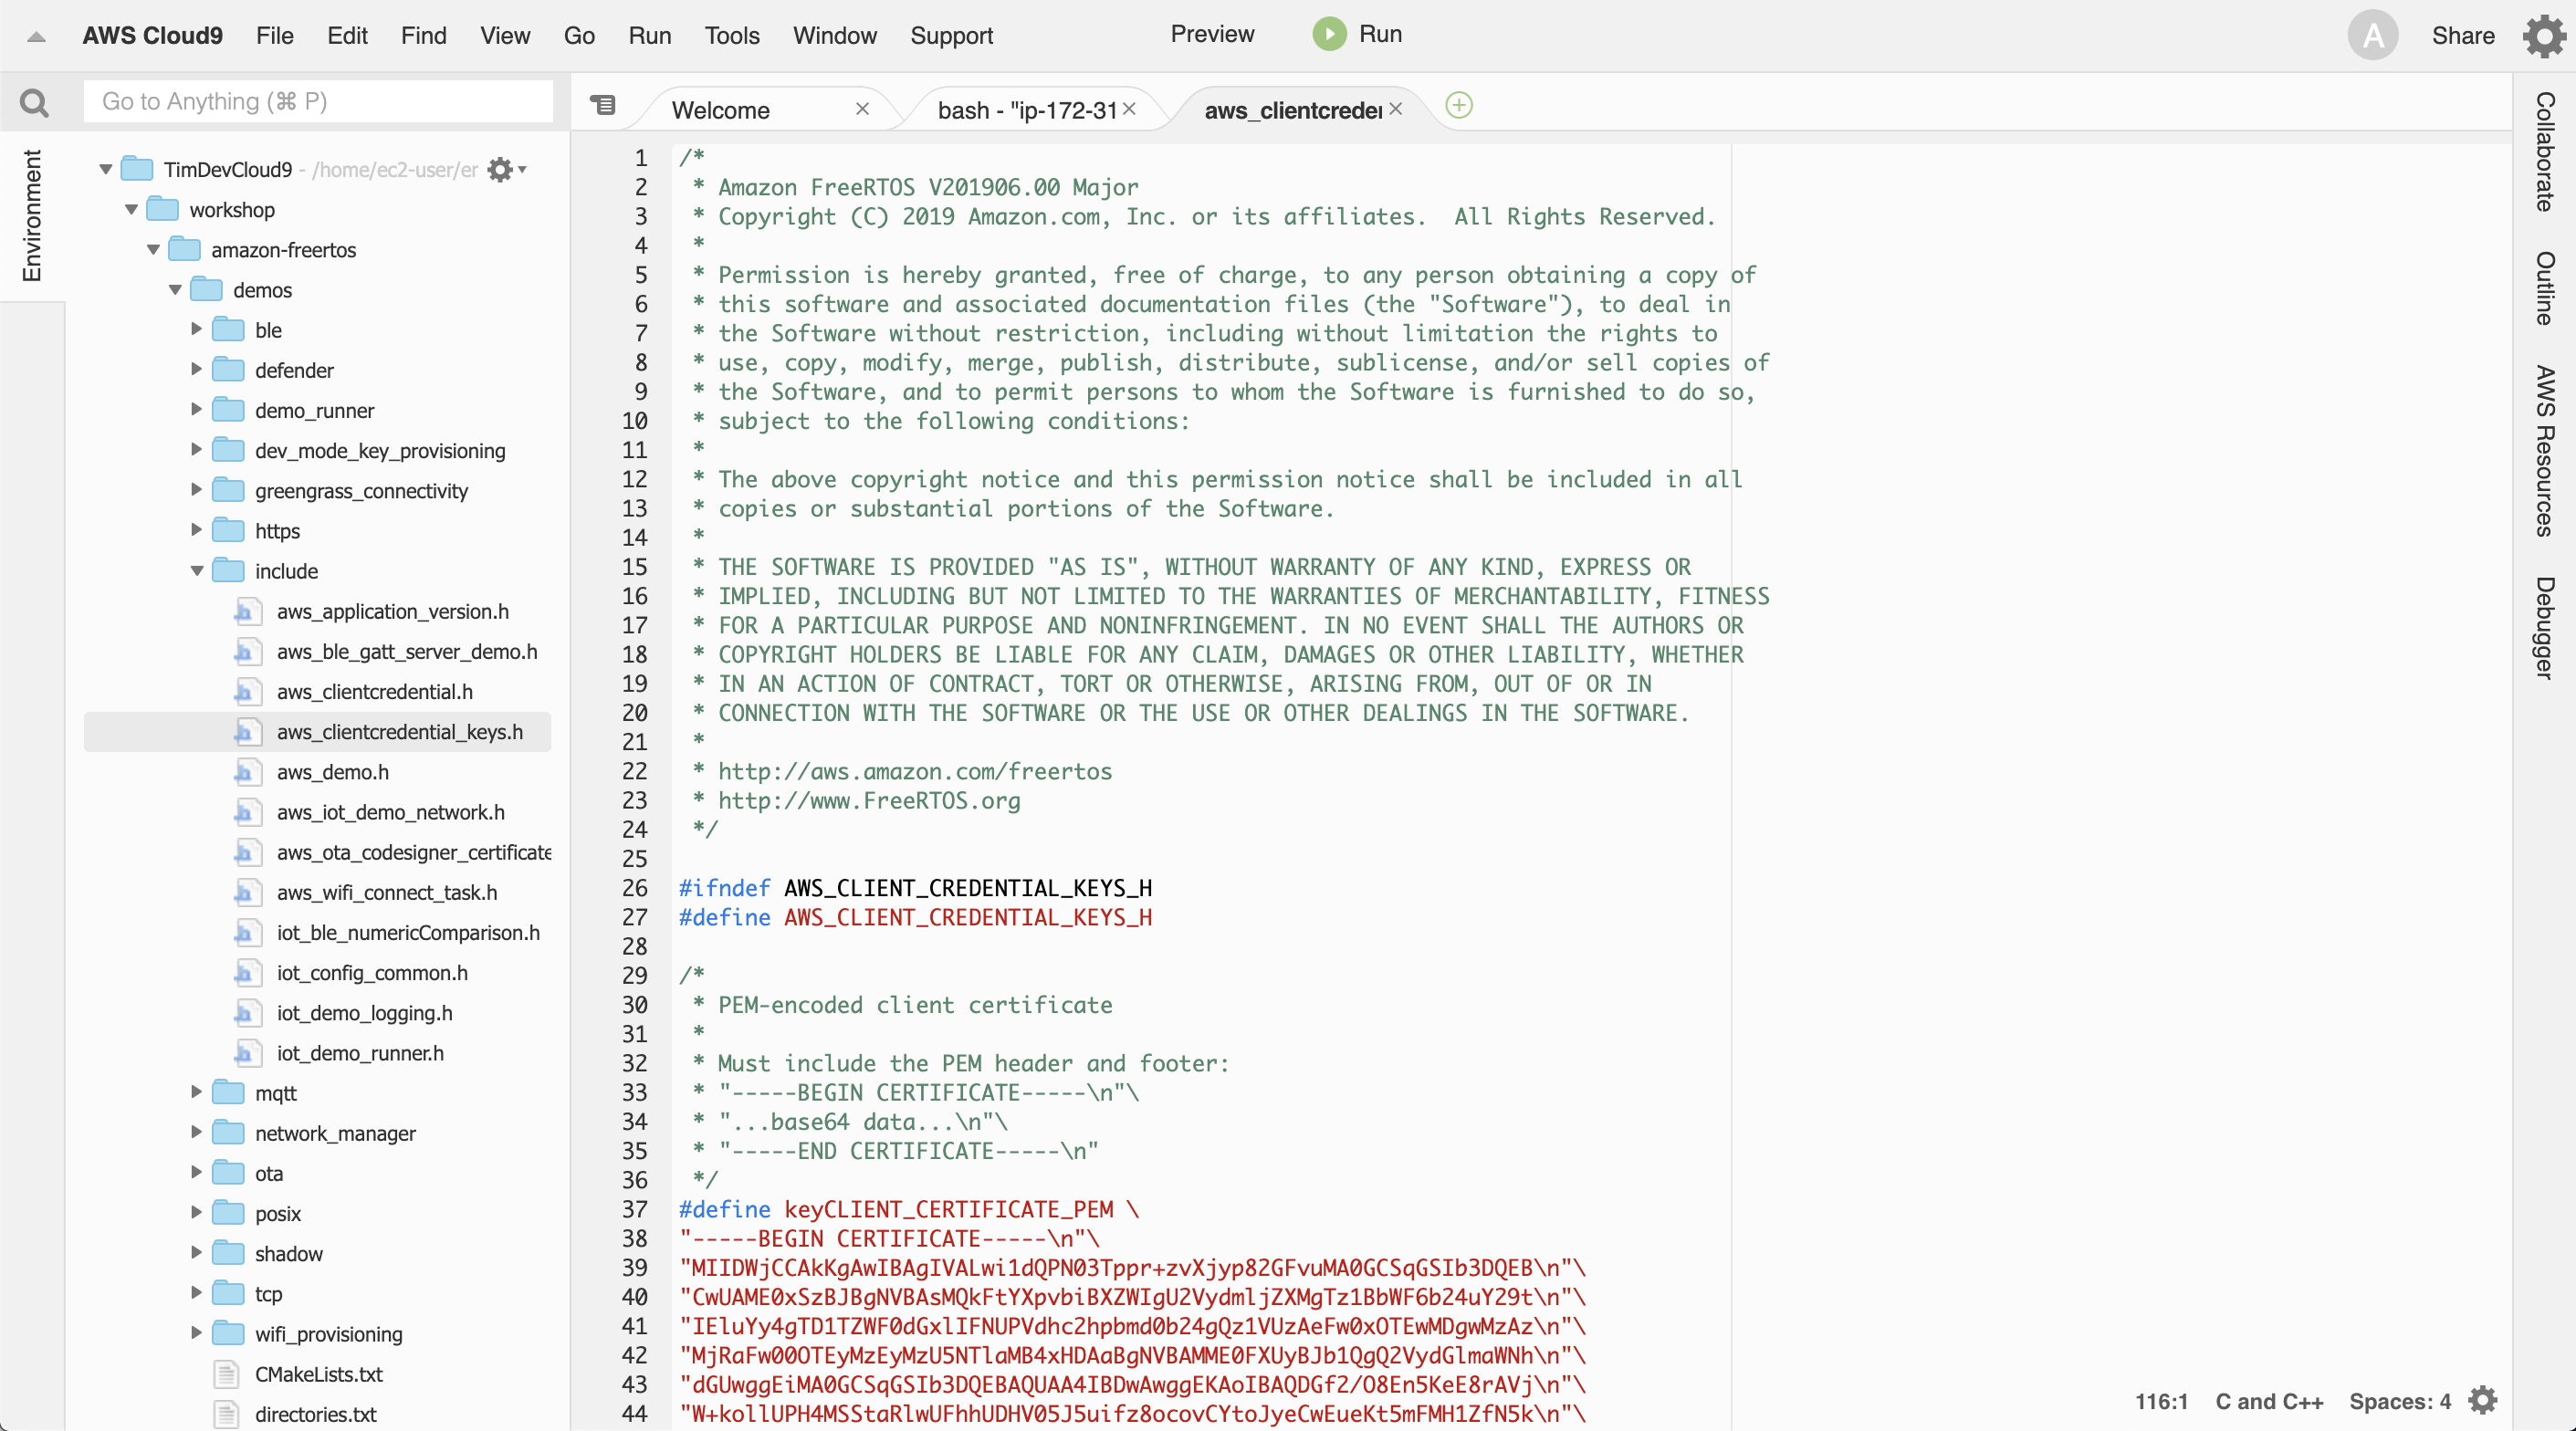
Task: Expand the ota folder arrow
Action: coord(196,1172)
